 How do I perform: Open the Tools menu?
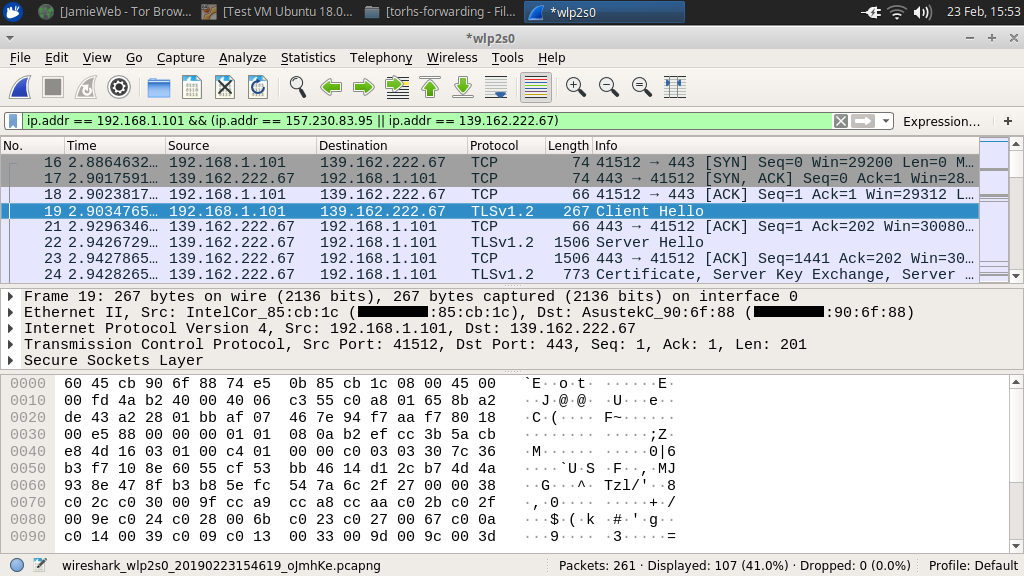(x=507, y=57)
